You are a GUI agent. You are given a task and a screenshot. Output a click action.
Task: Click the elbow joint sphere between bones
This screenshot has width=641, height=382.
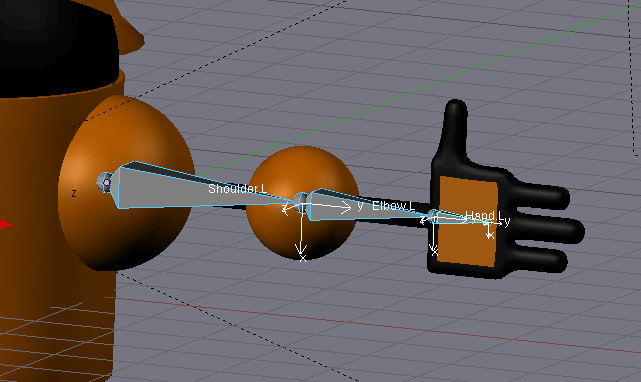tap(300, 202)
